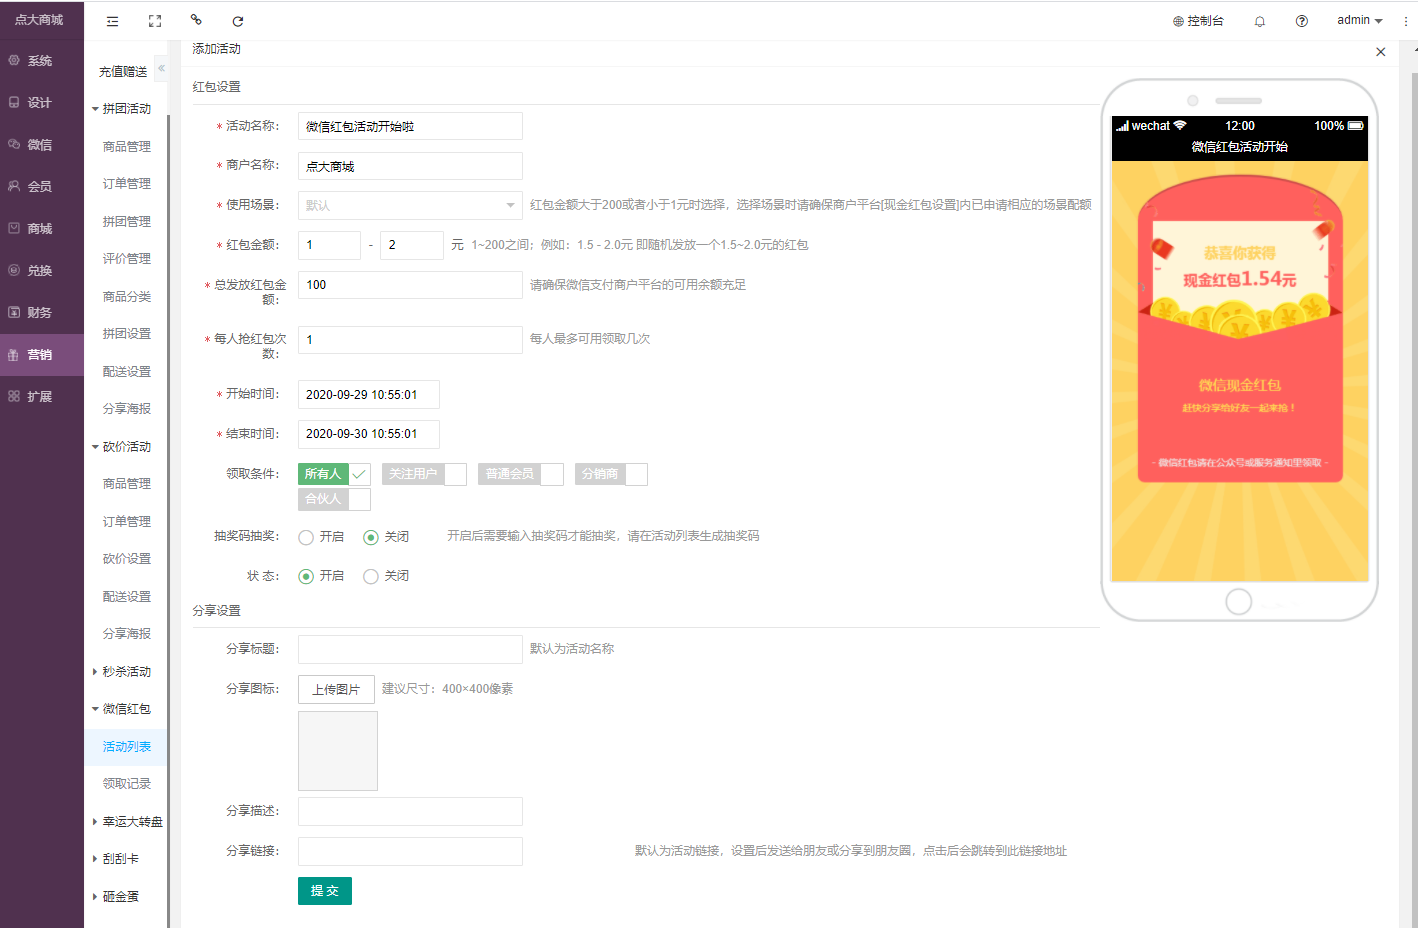Open the 控制台 console link
This screenshot has height=928, width=1418.
tap(1198, 21)
